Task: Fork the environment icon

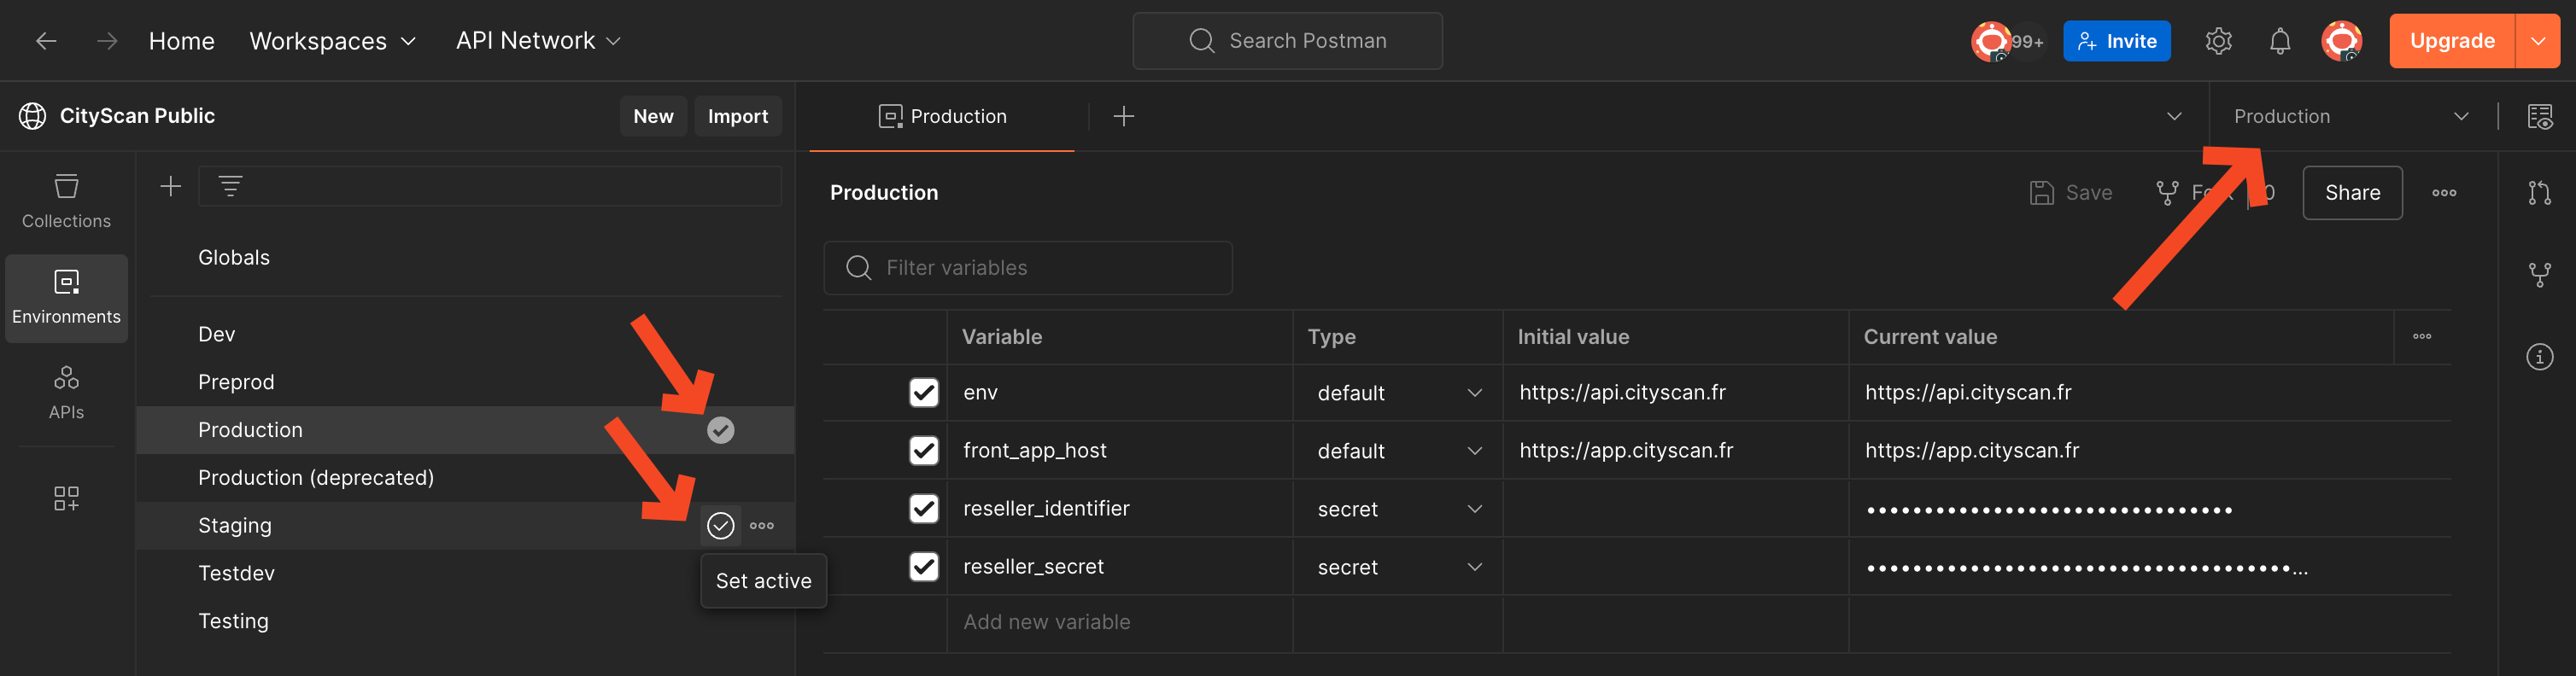Action: (2166, 193)
